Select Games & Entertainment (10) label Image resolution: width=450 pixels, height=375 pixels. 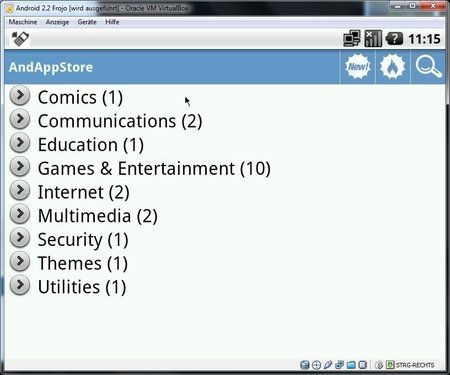pyautogui.click(x=154, y=169)
